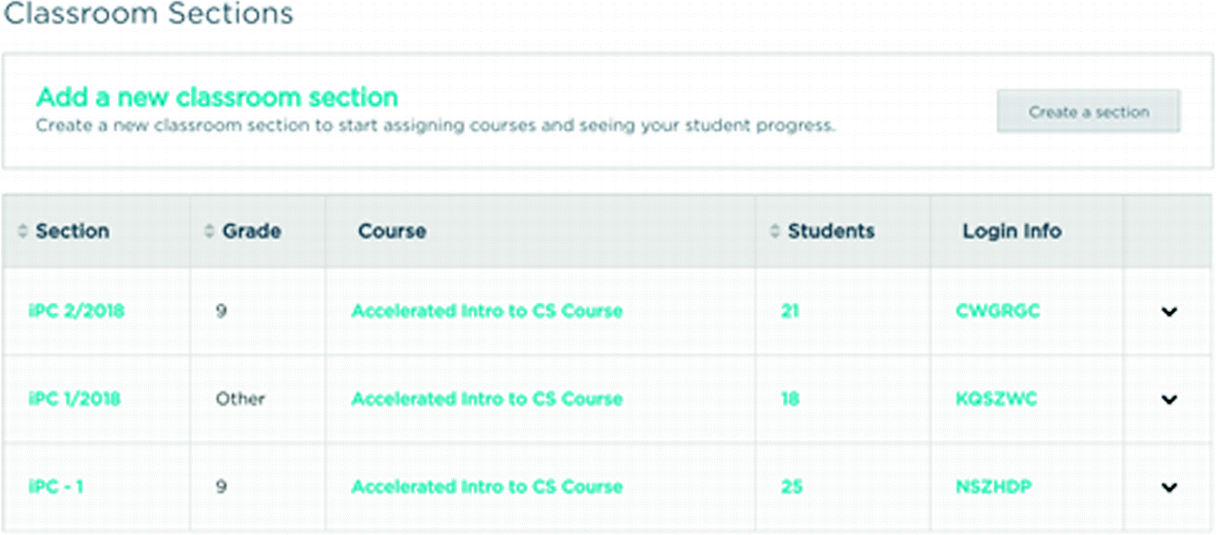The image size is (1216, 535).
Task: Expand options for iPC 1/2018 row
Action: click(x=1168, y=399)
